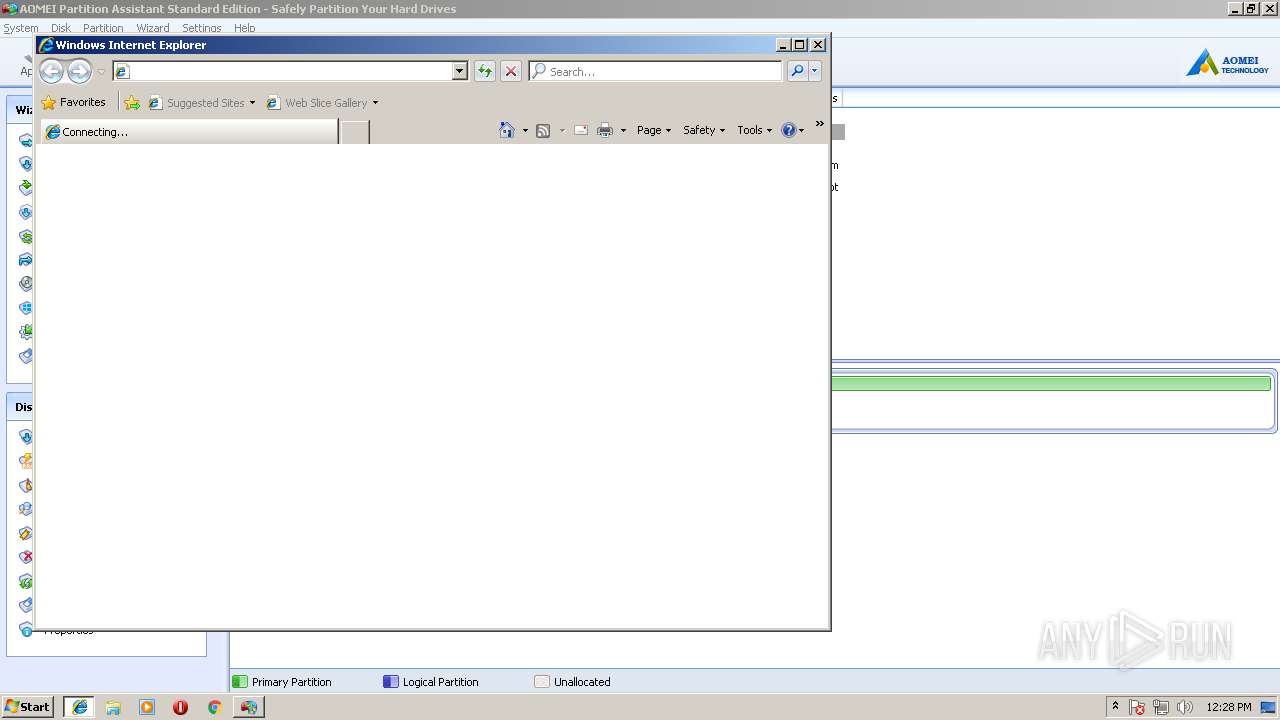Open media player taskbar icon
This screenshot has width=1280, height=720.
coord(147,707)
